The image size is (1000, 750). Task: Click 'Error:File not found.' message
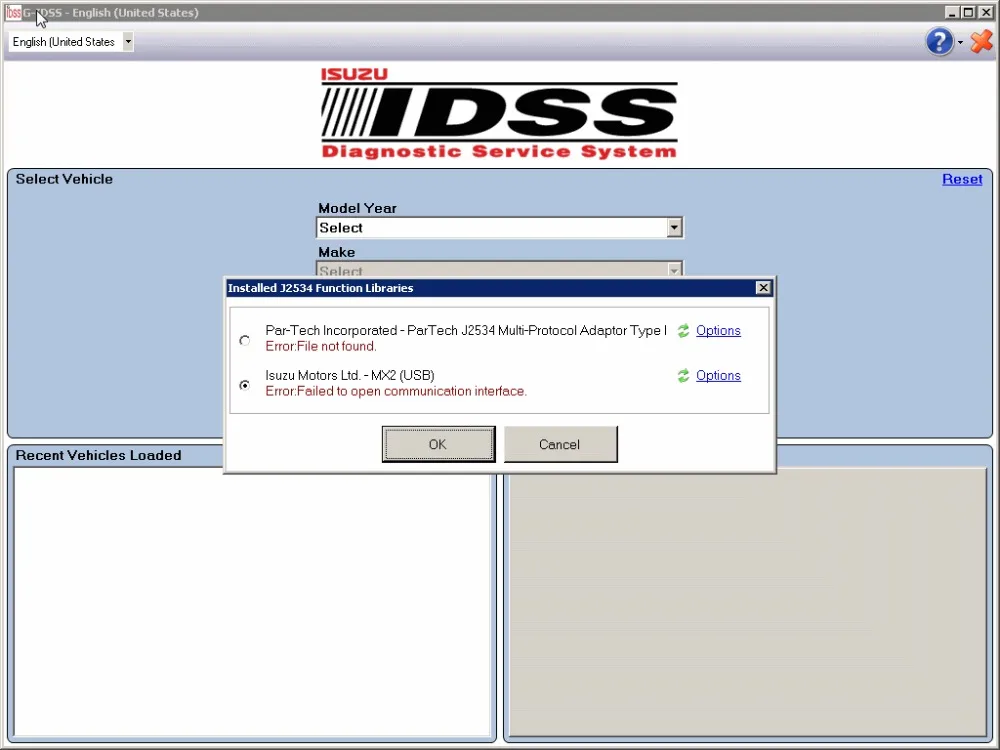321,346
